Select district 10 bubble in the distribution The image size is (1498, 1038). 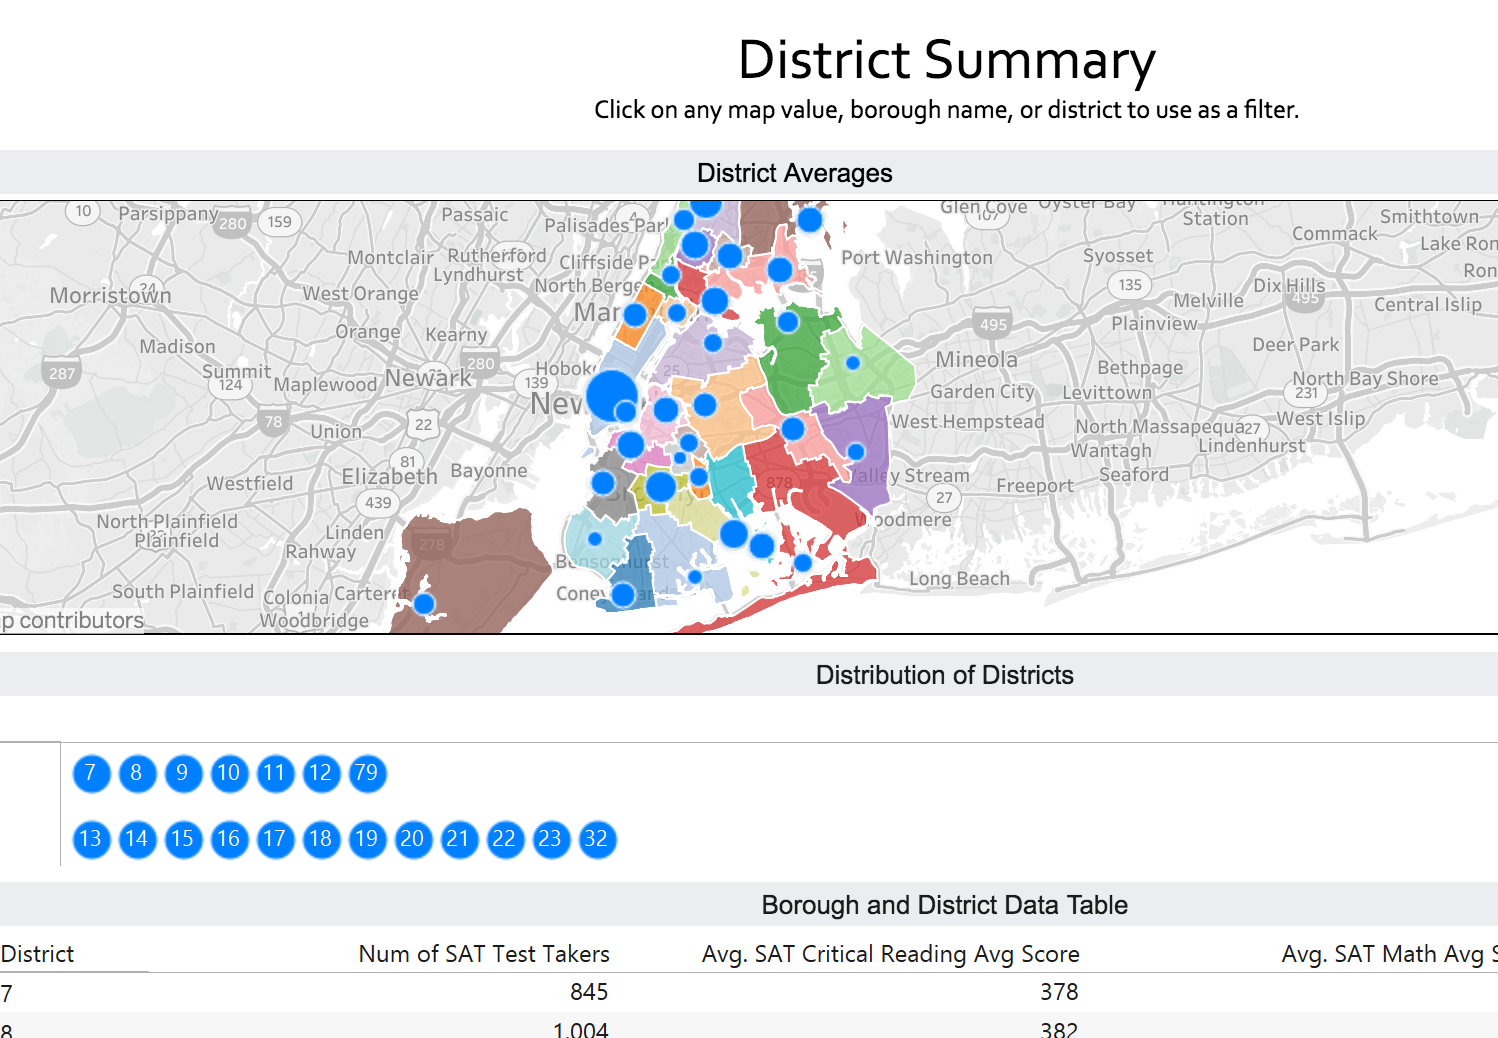229,773
